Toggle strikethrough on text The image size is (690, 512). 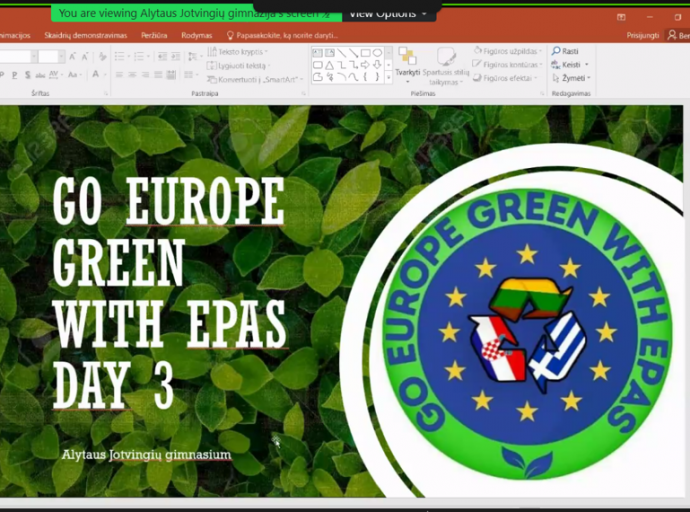click(x=40, y=75)
